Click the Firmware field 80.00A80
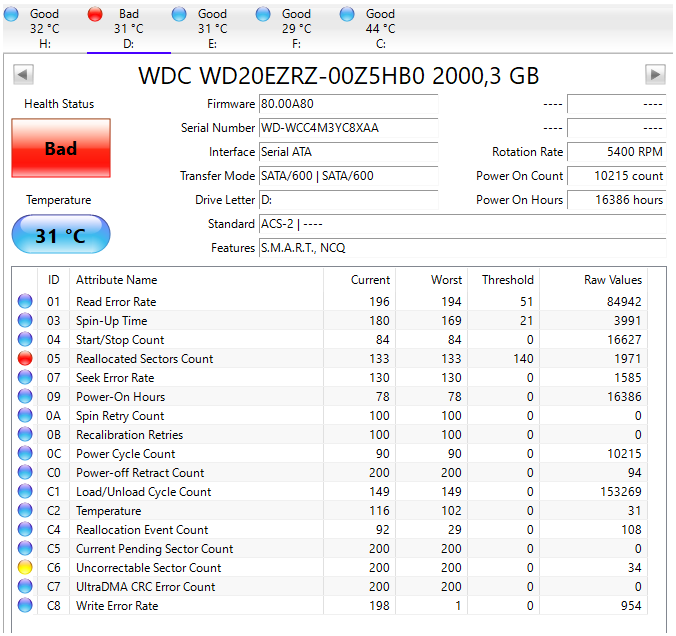The height and width of the screenshot is (636, 676). pyautogui.click(x=348, y=104)
